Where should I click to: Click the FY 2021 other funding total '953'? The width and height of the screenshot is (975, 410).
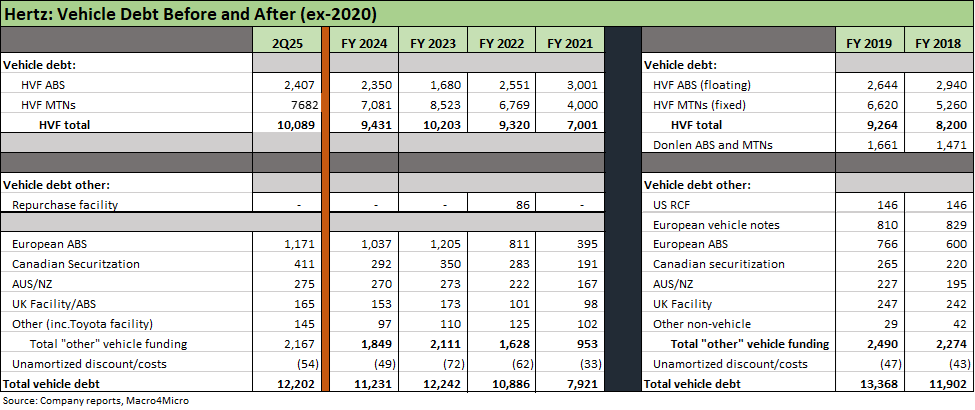click(587, 344)
